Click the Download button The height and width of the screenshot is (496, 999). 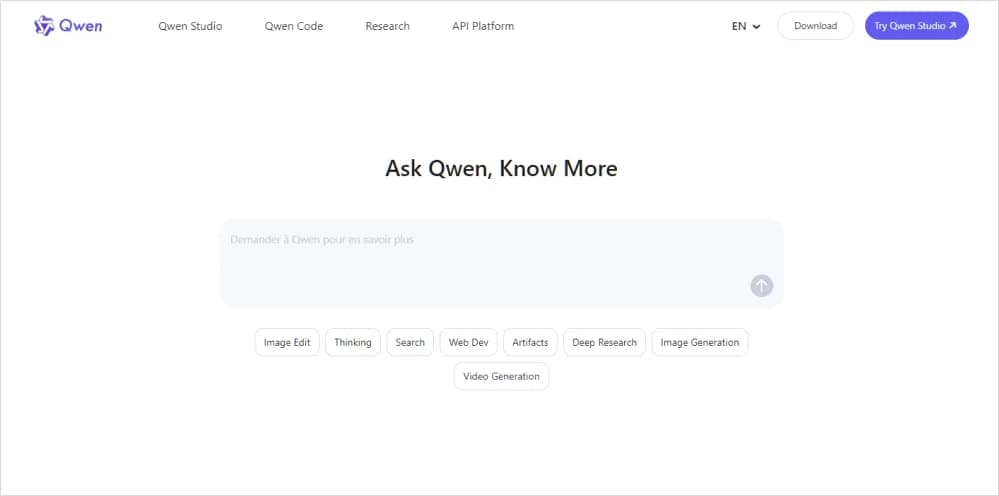pyautogui.click(x=815, y=26)
